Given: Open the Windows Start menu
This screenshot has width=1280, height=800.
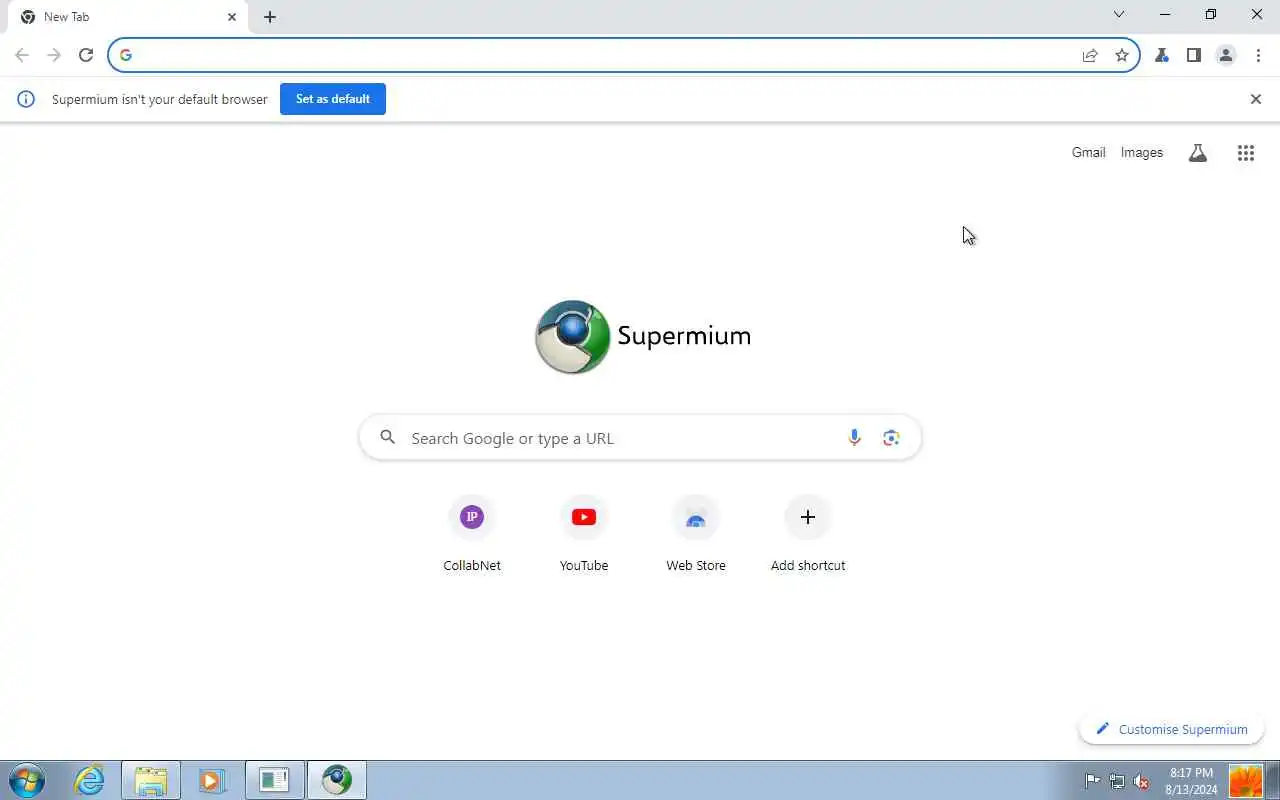Looking at the screenshot, I should coord(27,780).
